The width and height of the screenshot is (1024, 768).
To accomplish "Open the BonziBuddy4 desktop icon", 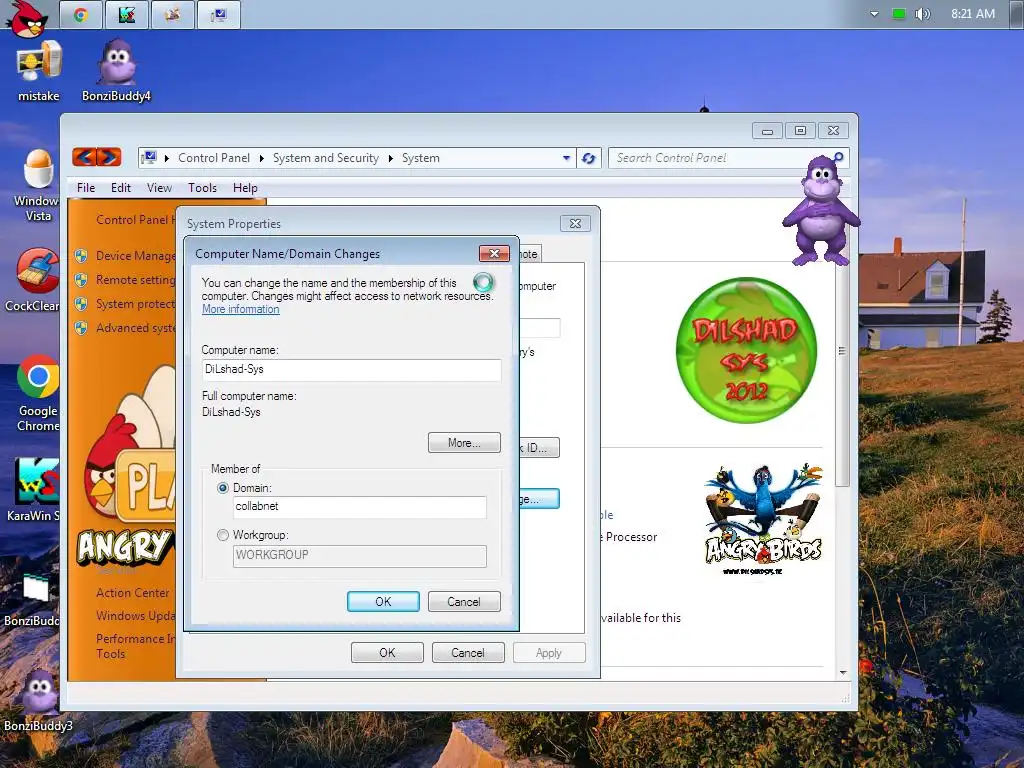I will click(x=116, y=71).
